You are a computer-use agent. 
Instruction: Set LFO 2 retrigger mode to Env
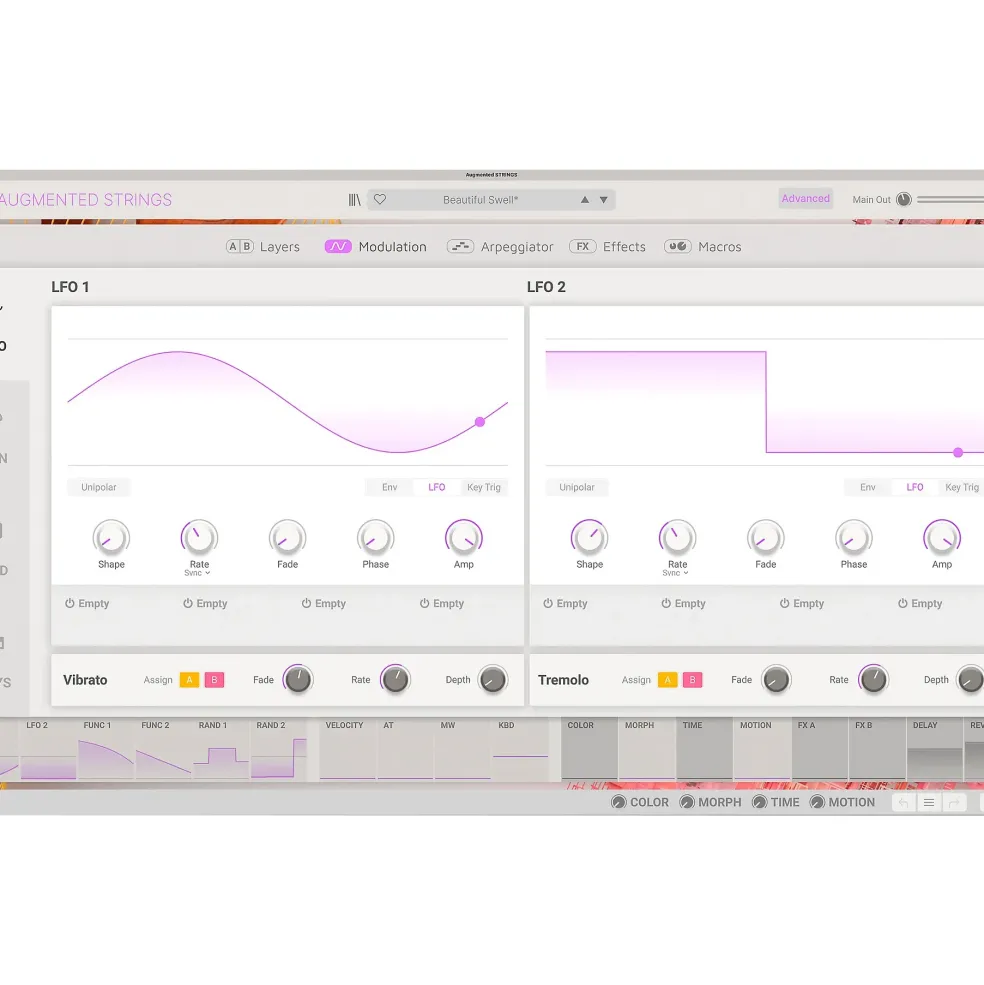pyautogui.click(x=868, y=487)
